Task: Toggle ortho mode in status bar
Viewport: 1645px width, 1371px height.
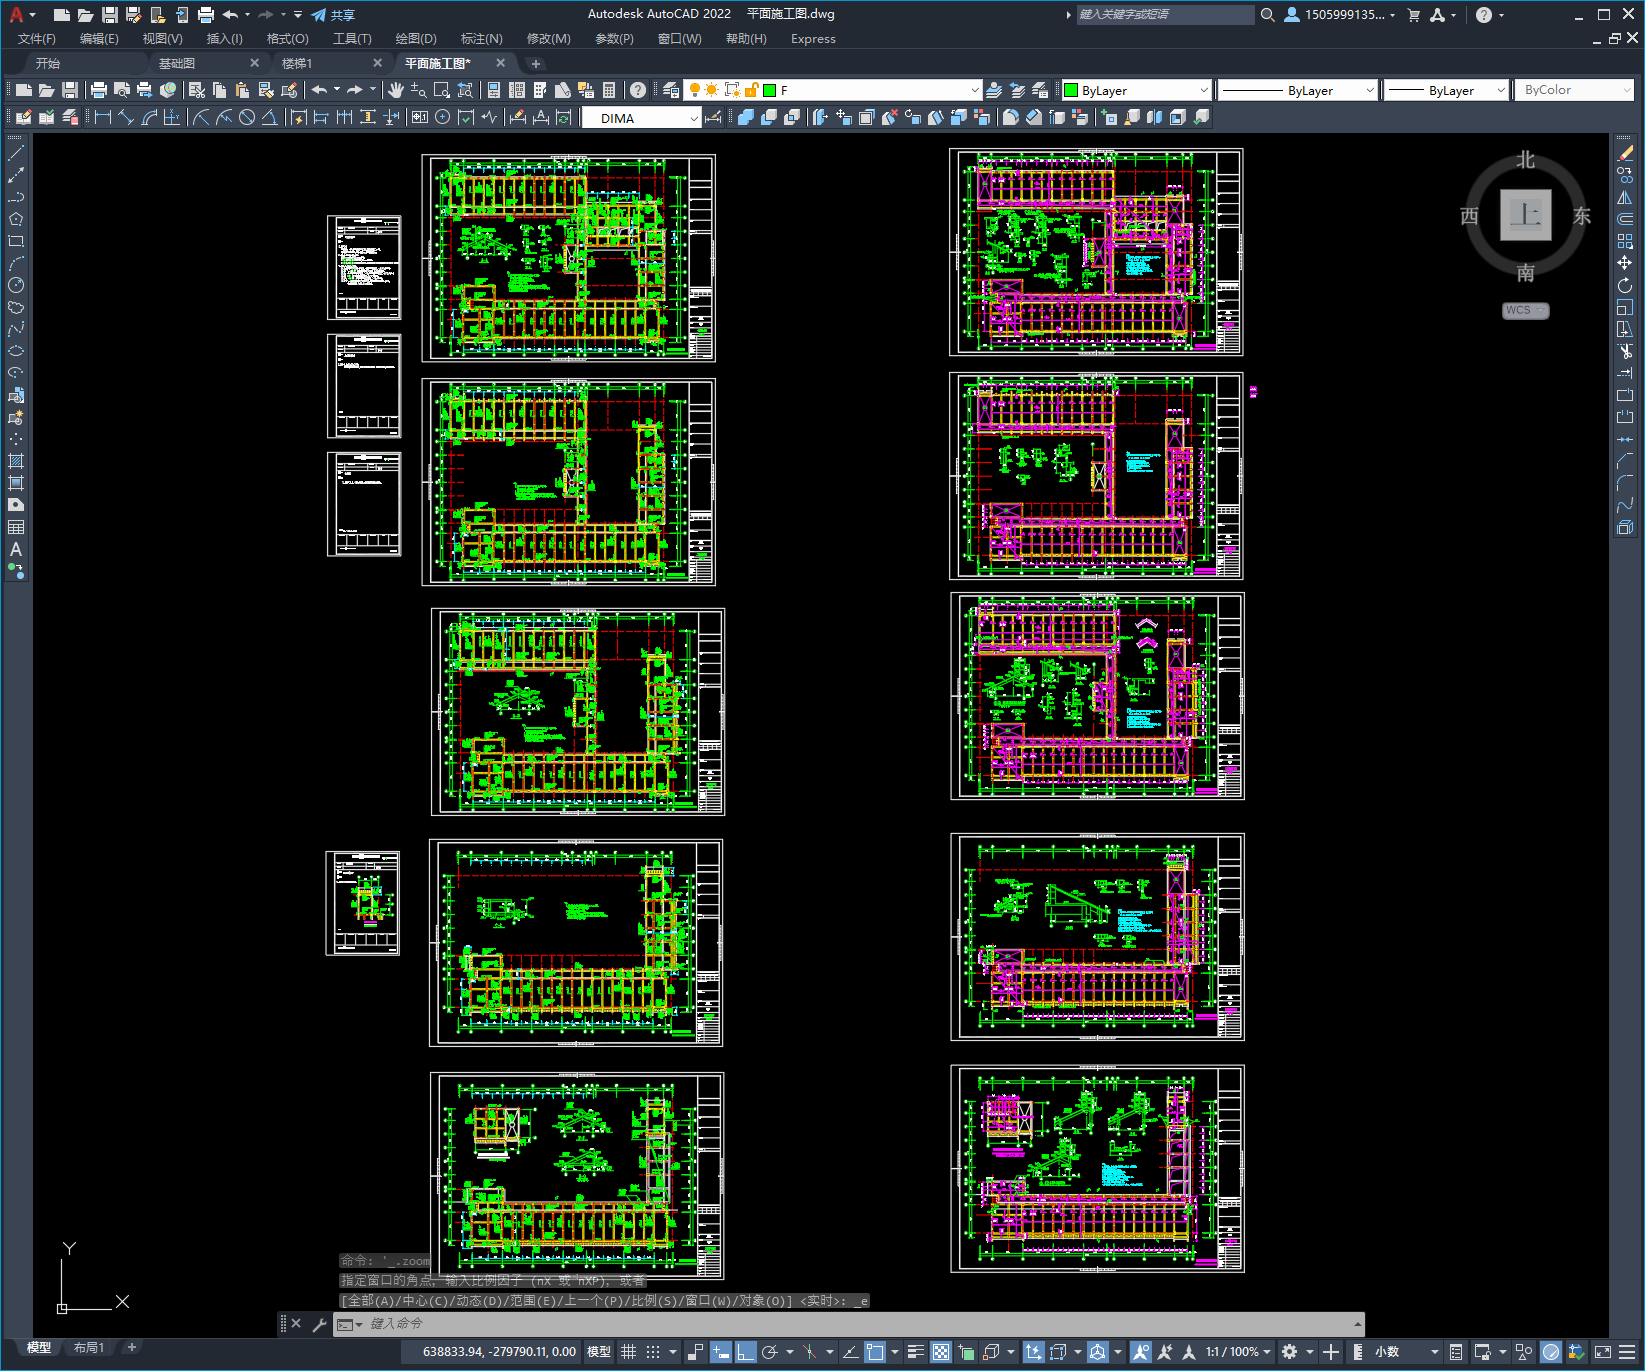Action: [745, 1352]
